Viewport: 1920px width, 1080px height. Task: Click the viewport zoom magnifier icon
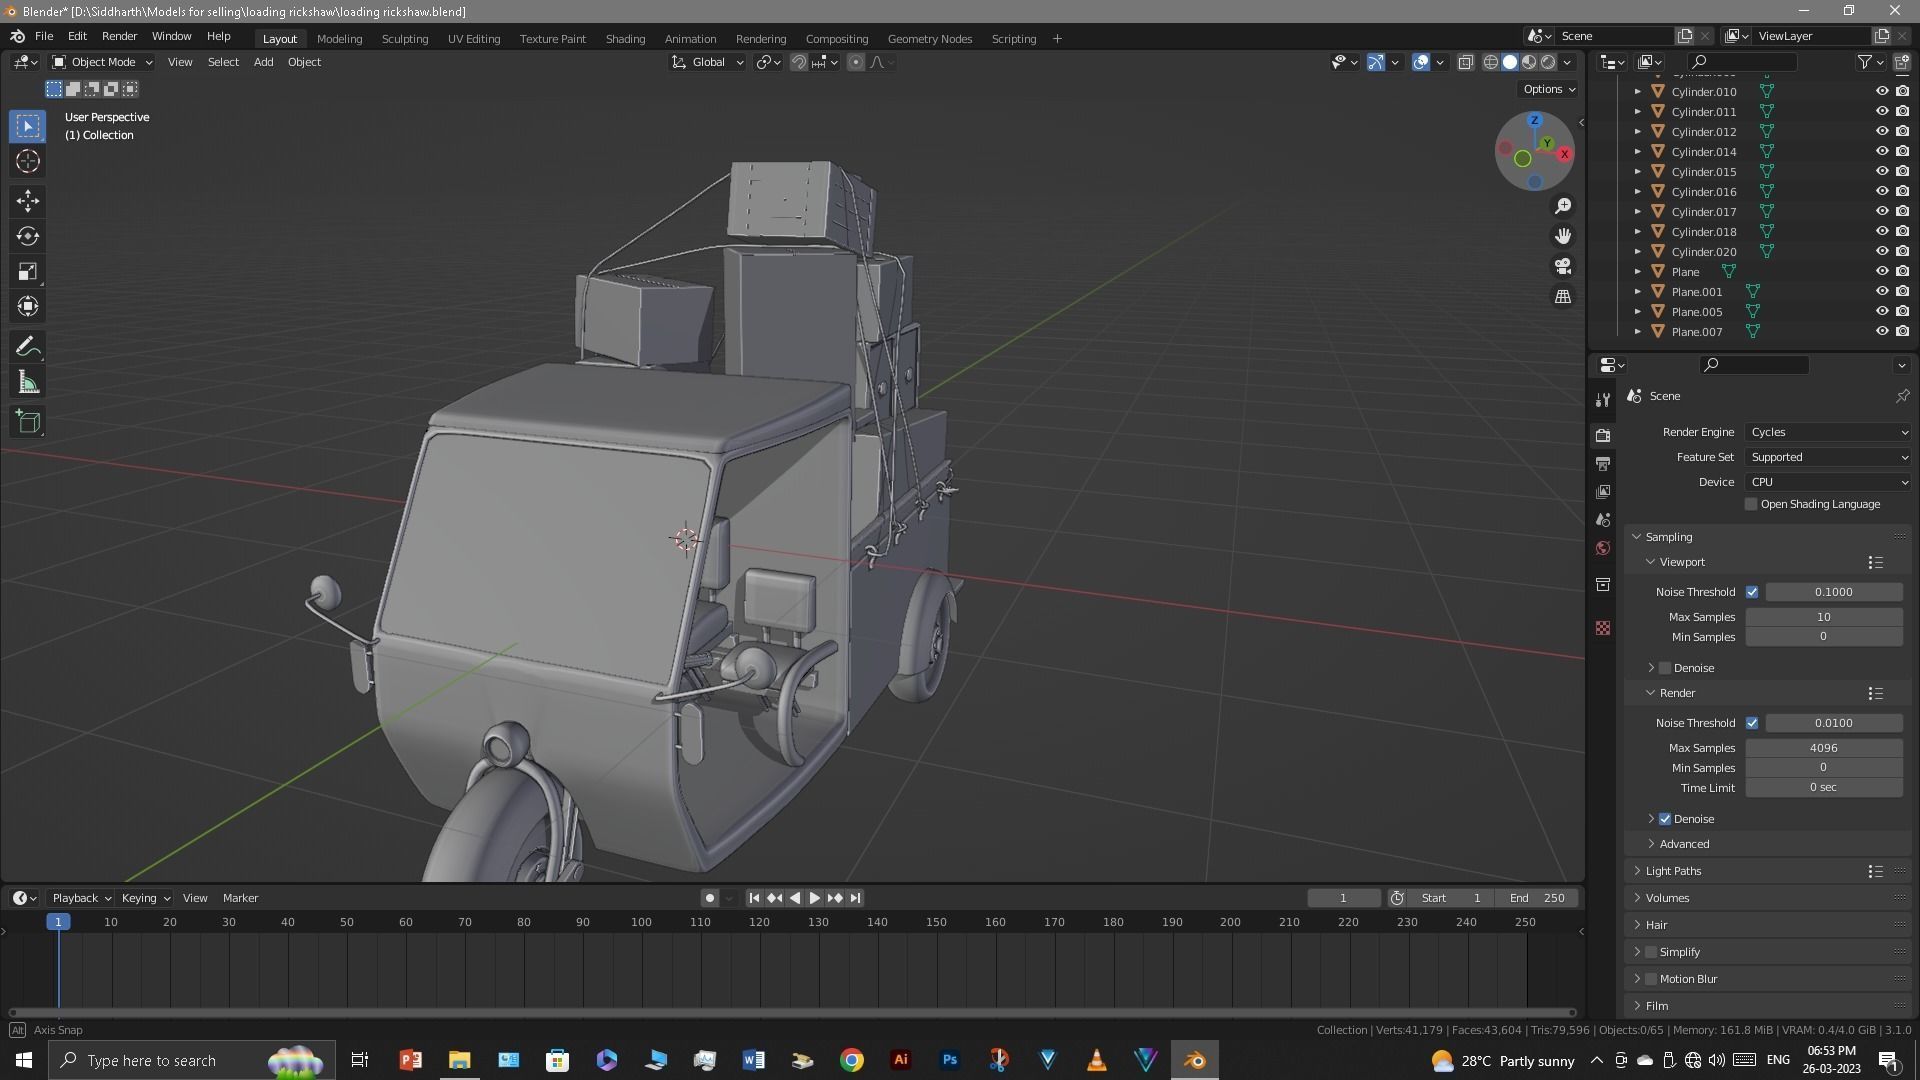tap(1563, 206)
